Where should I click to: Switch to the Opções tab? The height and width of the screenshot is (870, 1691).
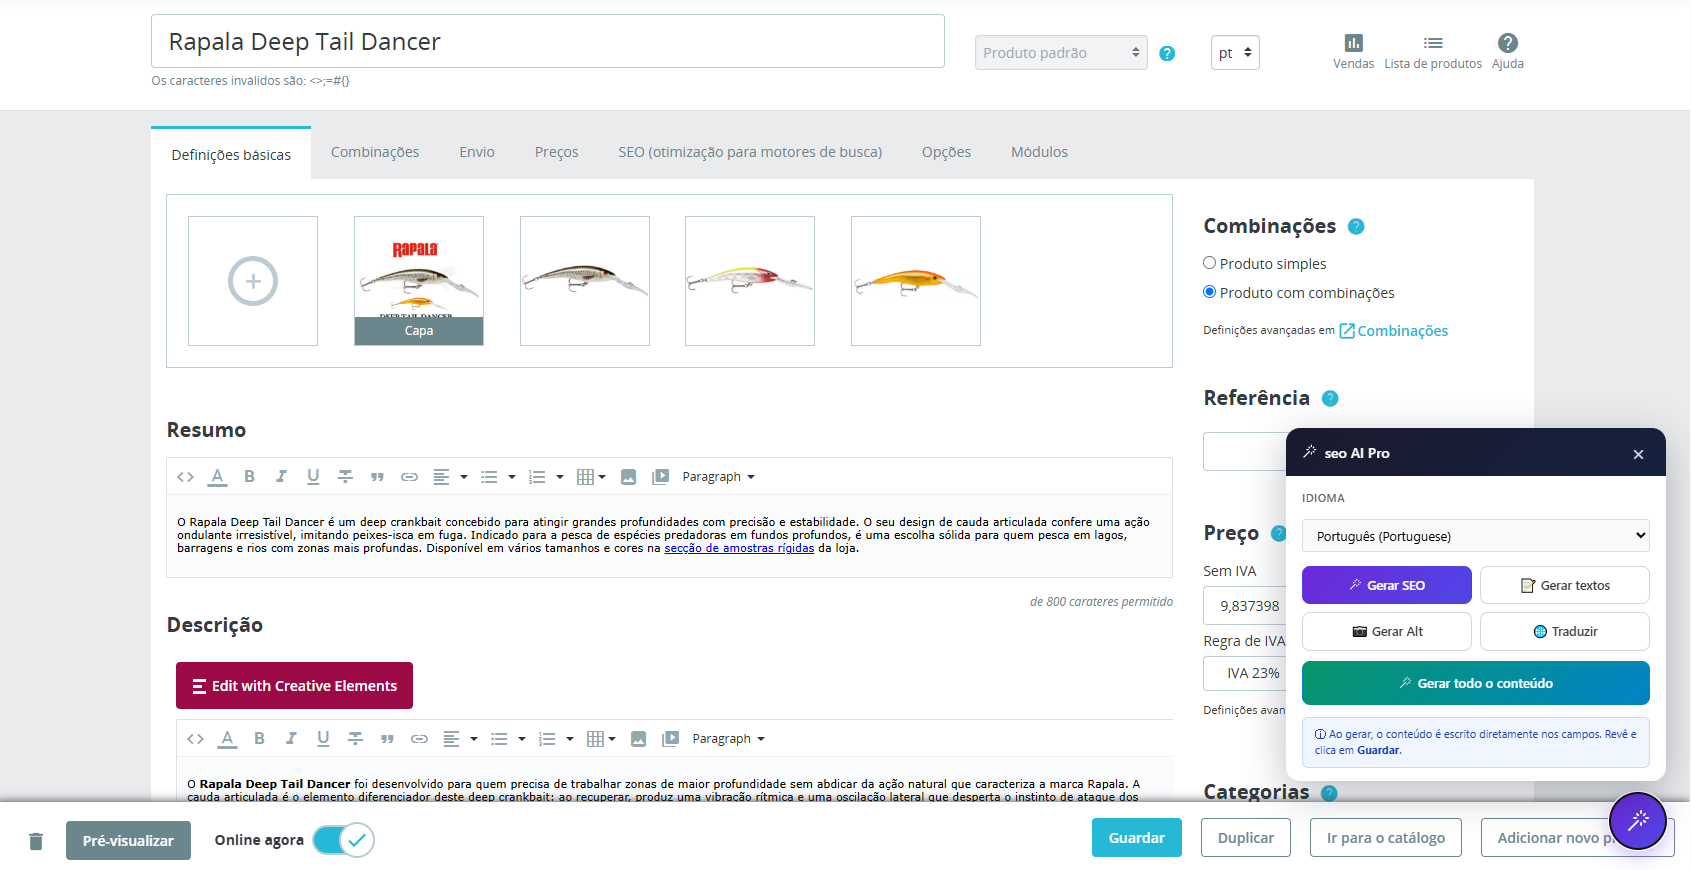pos(946,152)
